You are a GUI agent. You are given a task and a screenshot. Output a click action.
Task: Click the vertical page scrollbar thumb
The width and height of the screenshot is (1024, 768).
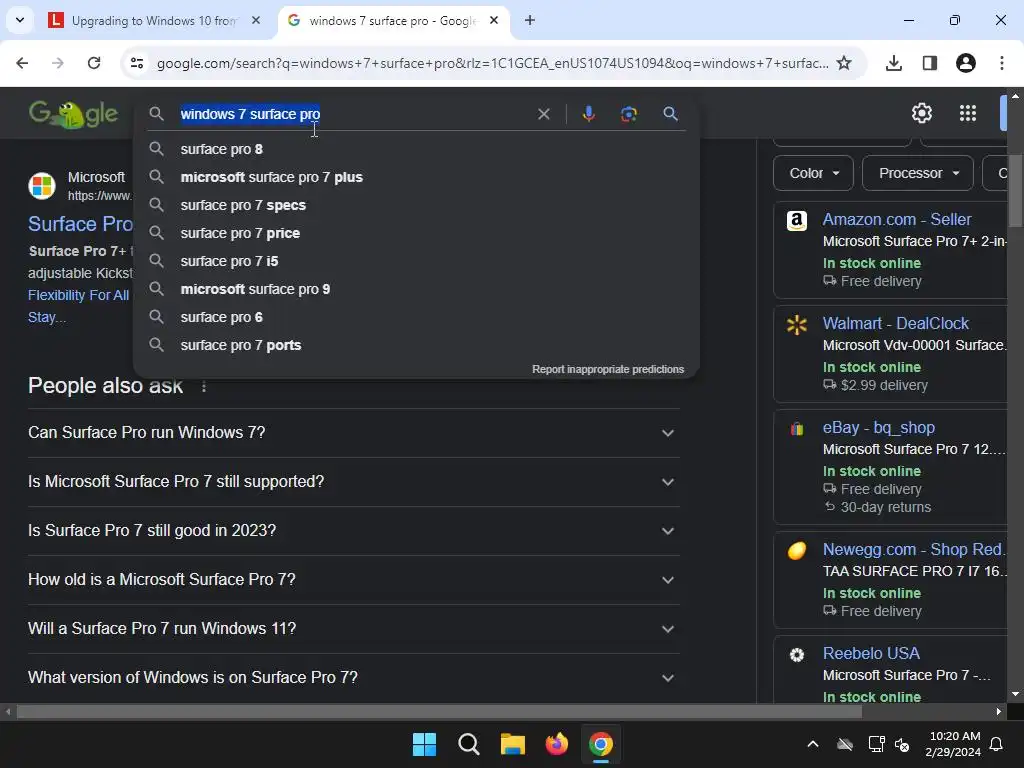click(1015, 191)
